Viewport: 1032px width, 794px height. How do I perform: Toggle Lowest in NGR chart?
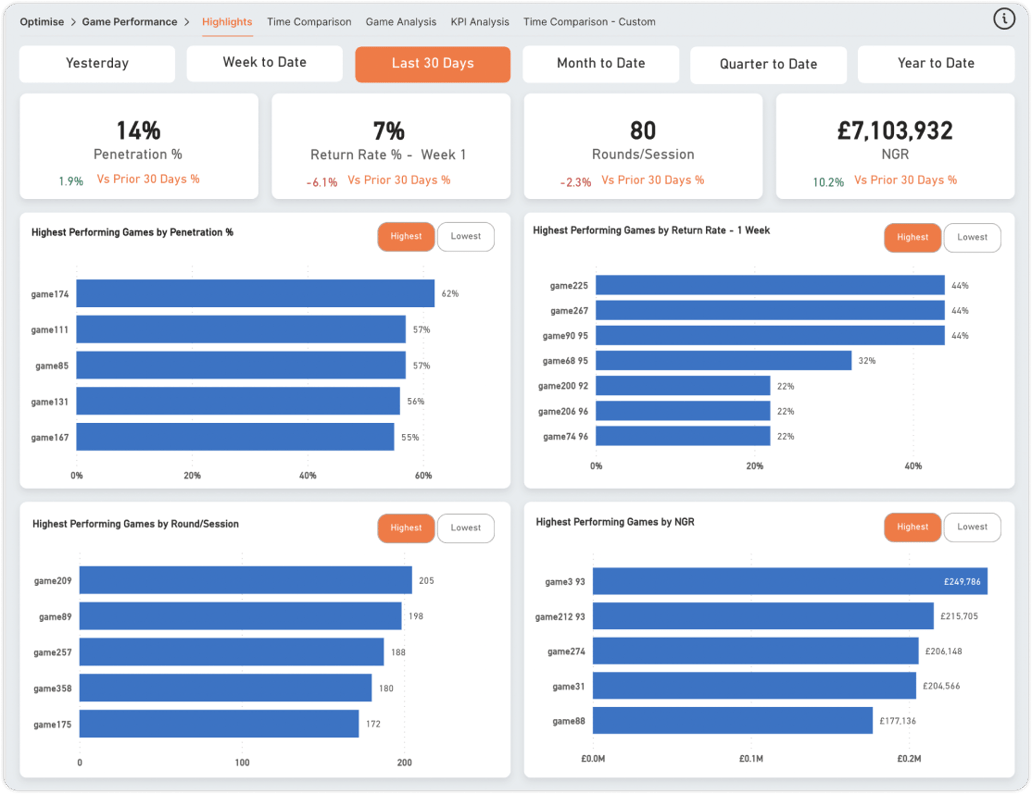[x=972, y=527]
